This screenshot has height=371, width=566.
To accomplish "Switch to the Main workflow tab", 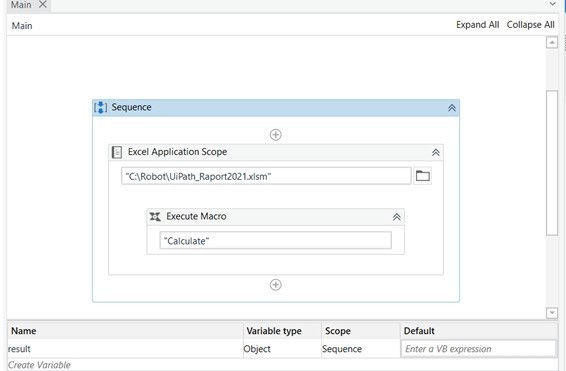I will (x=21, y=5).
